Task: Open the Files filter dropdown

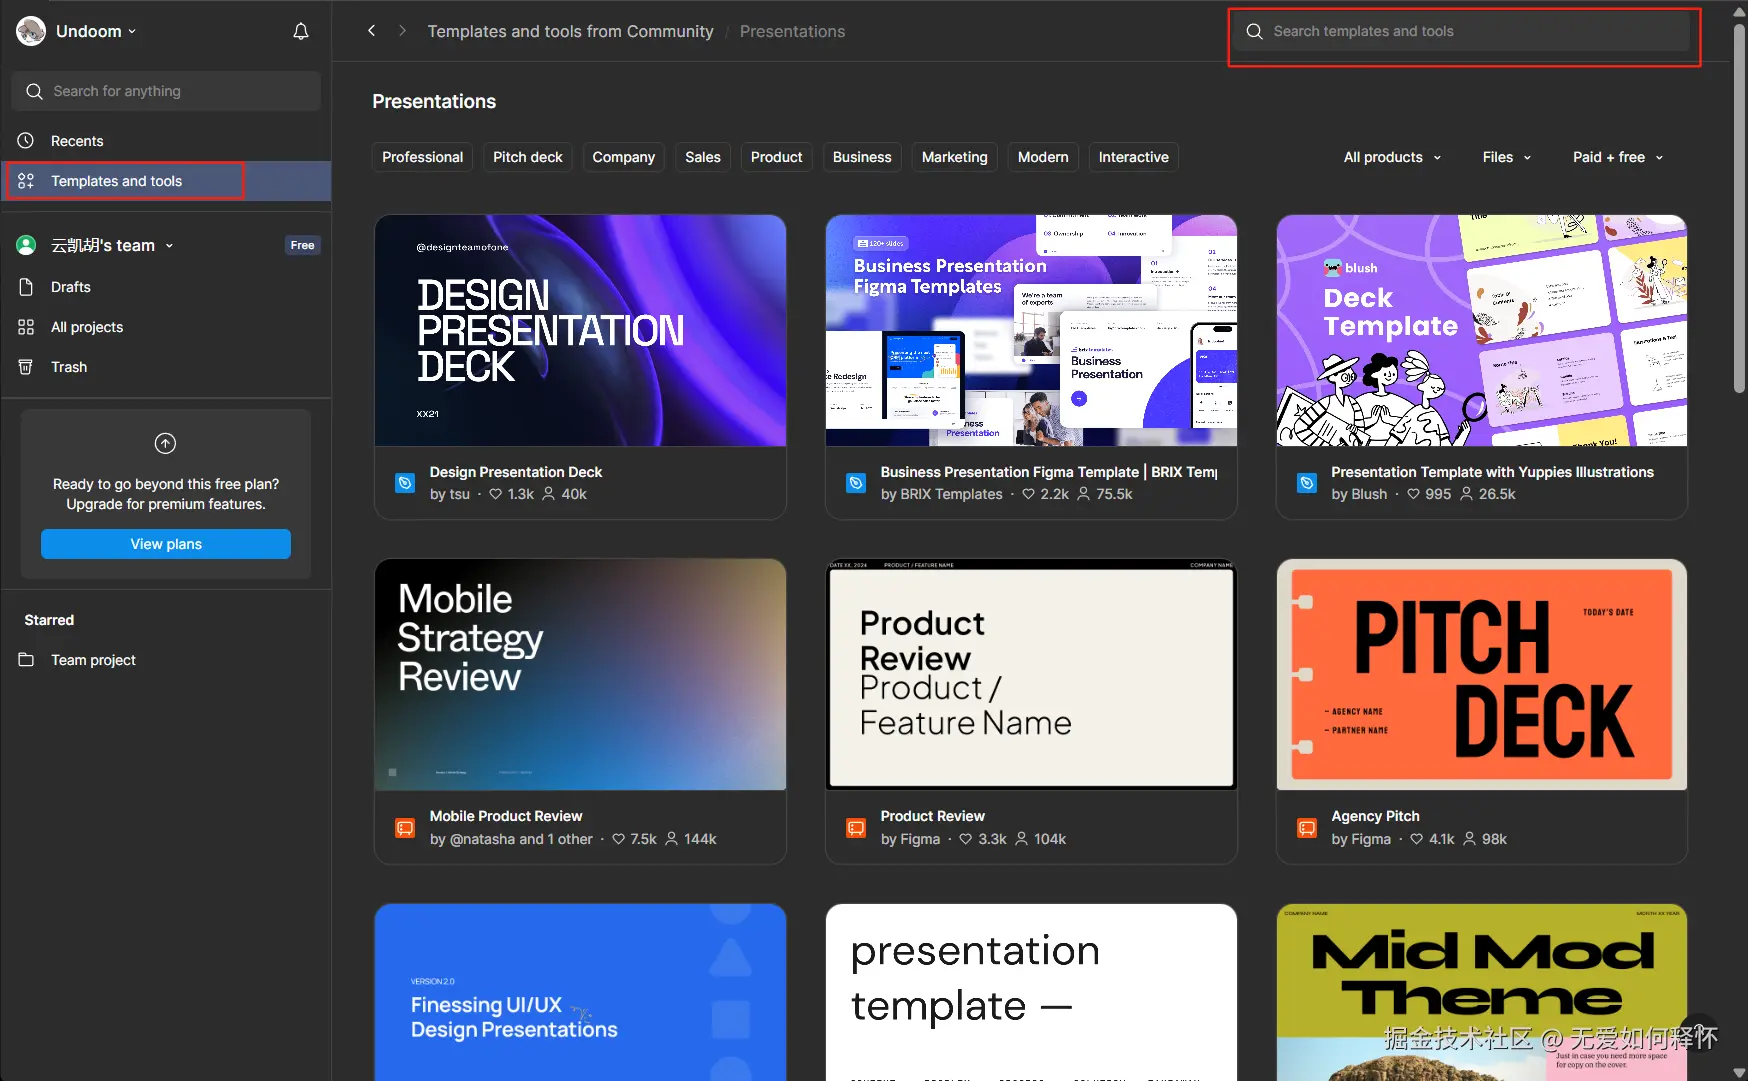Action: coord(1506,157)
